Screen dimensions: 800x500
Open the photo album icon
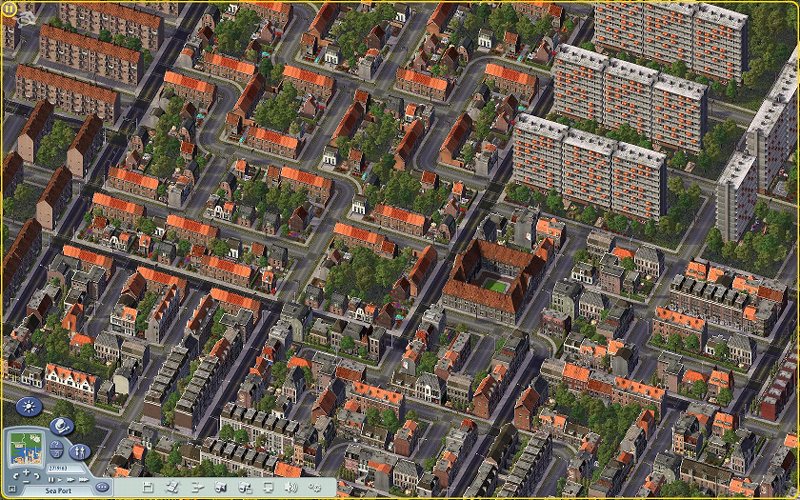click(245, 488)
